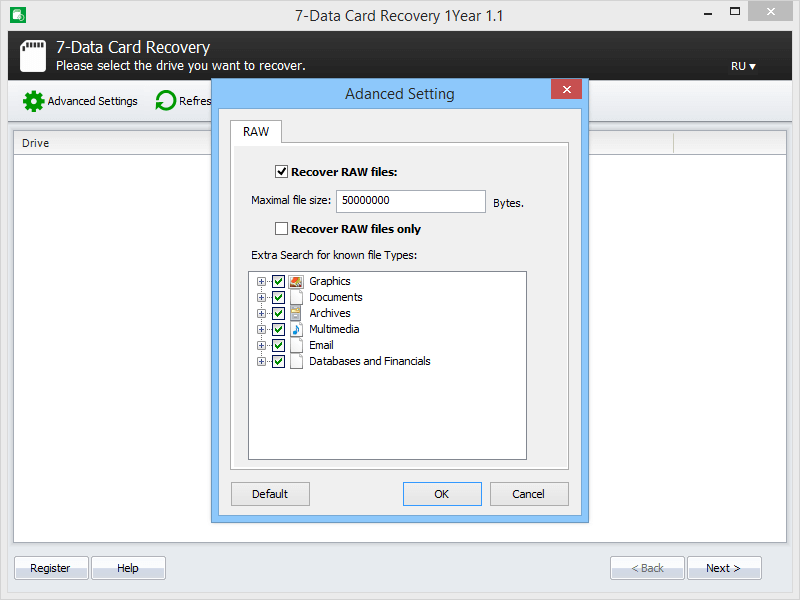This screenshot has height=600, width=800.
Task: Select the Graphics label in tree
Action: (330, 281)
